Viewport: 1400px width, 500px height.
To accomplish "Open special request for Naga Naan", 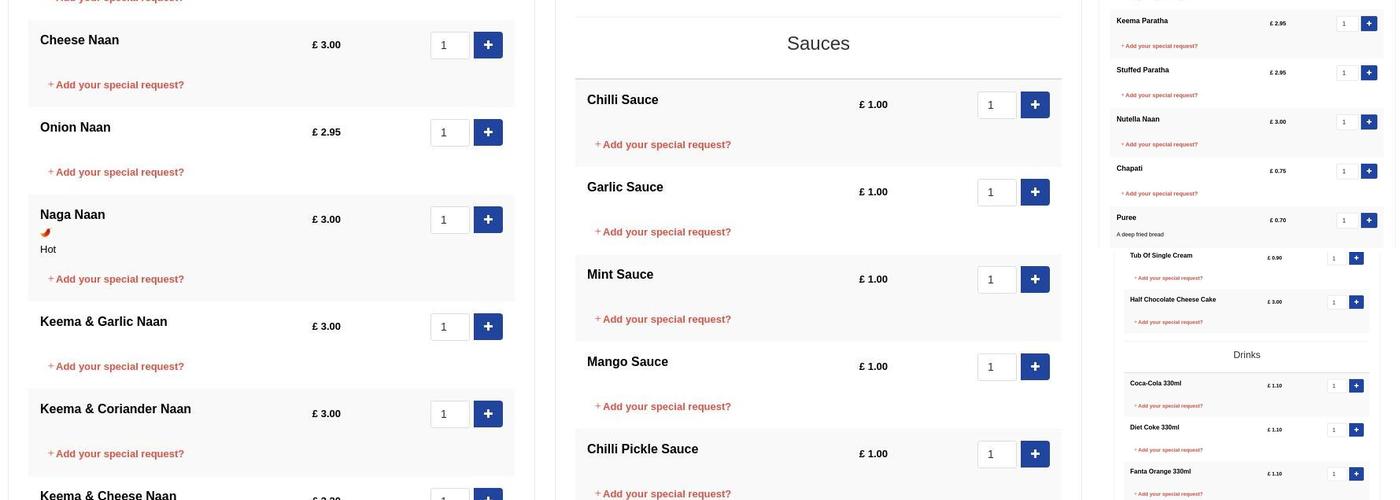I will [119, 279].
